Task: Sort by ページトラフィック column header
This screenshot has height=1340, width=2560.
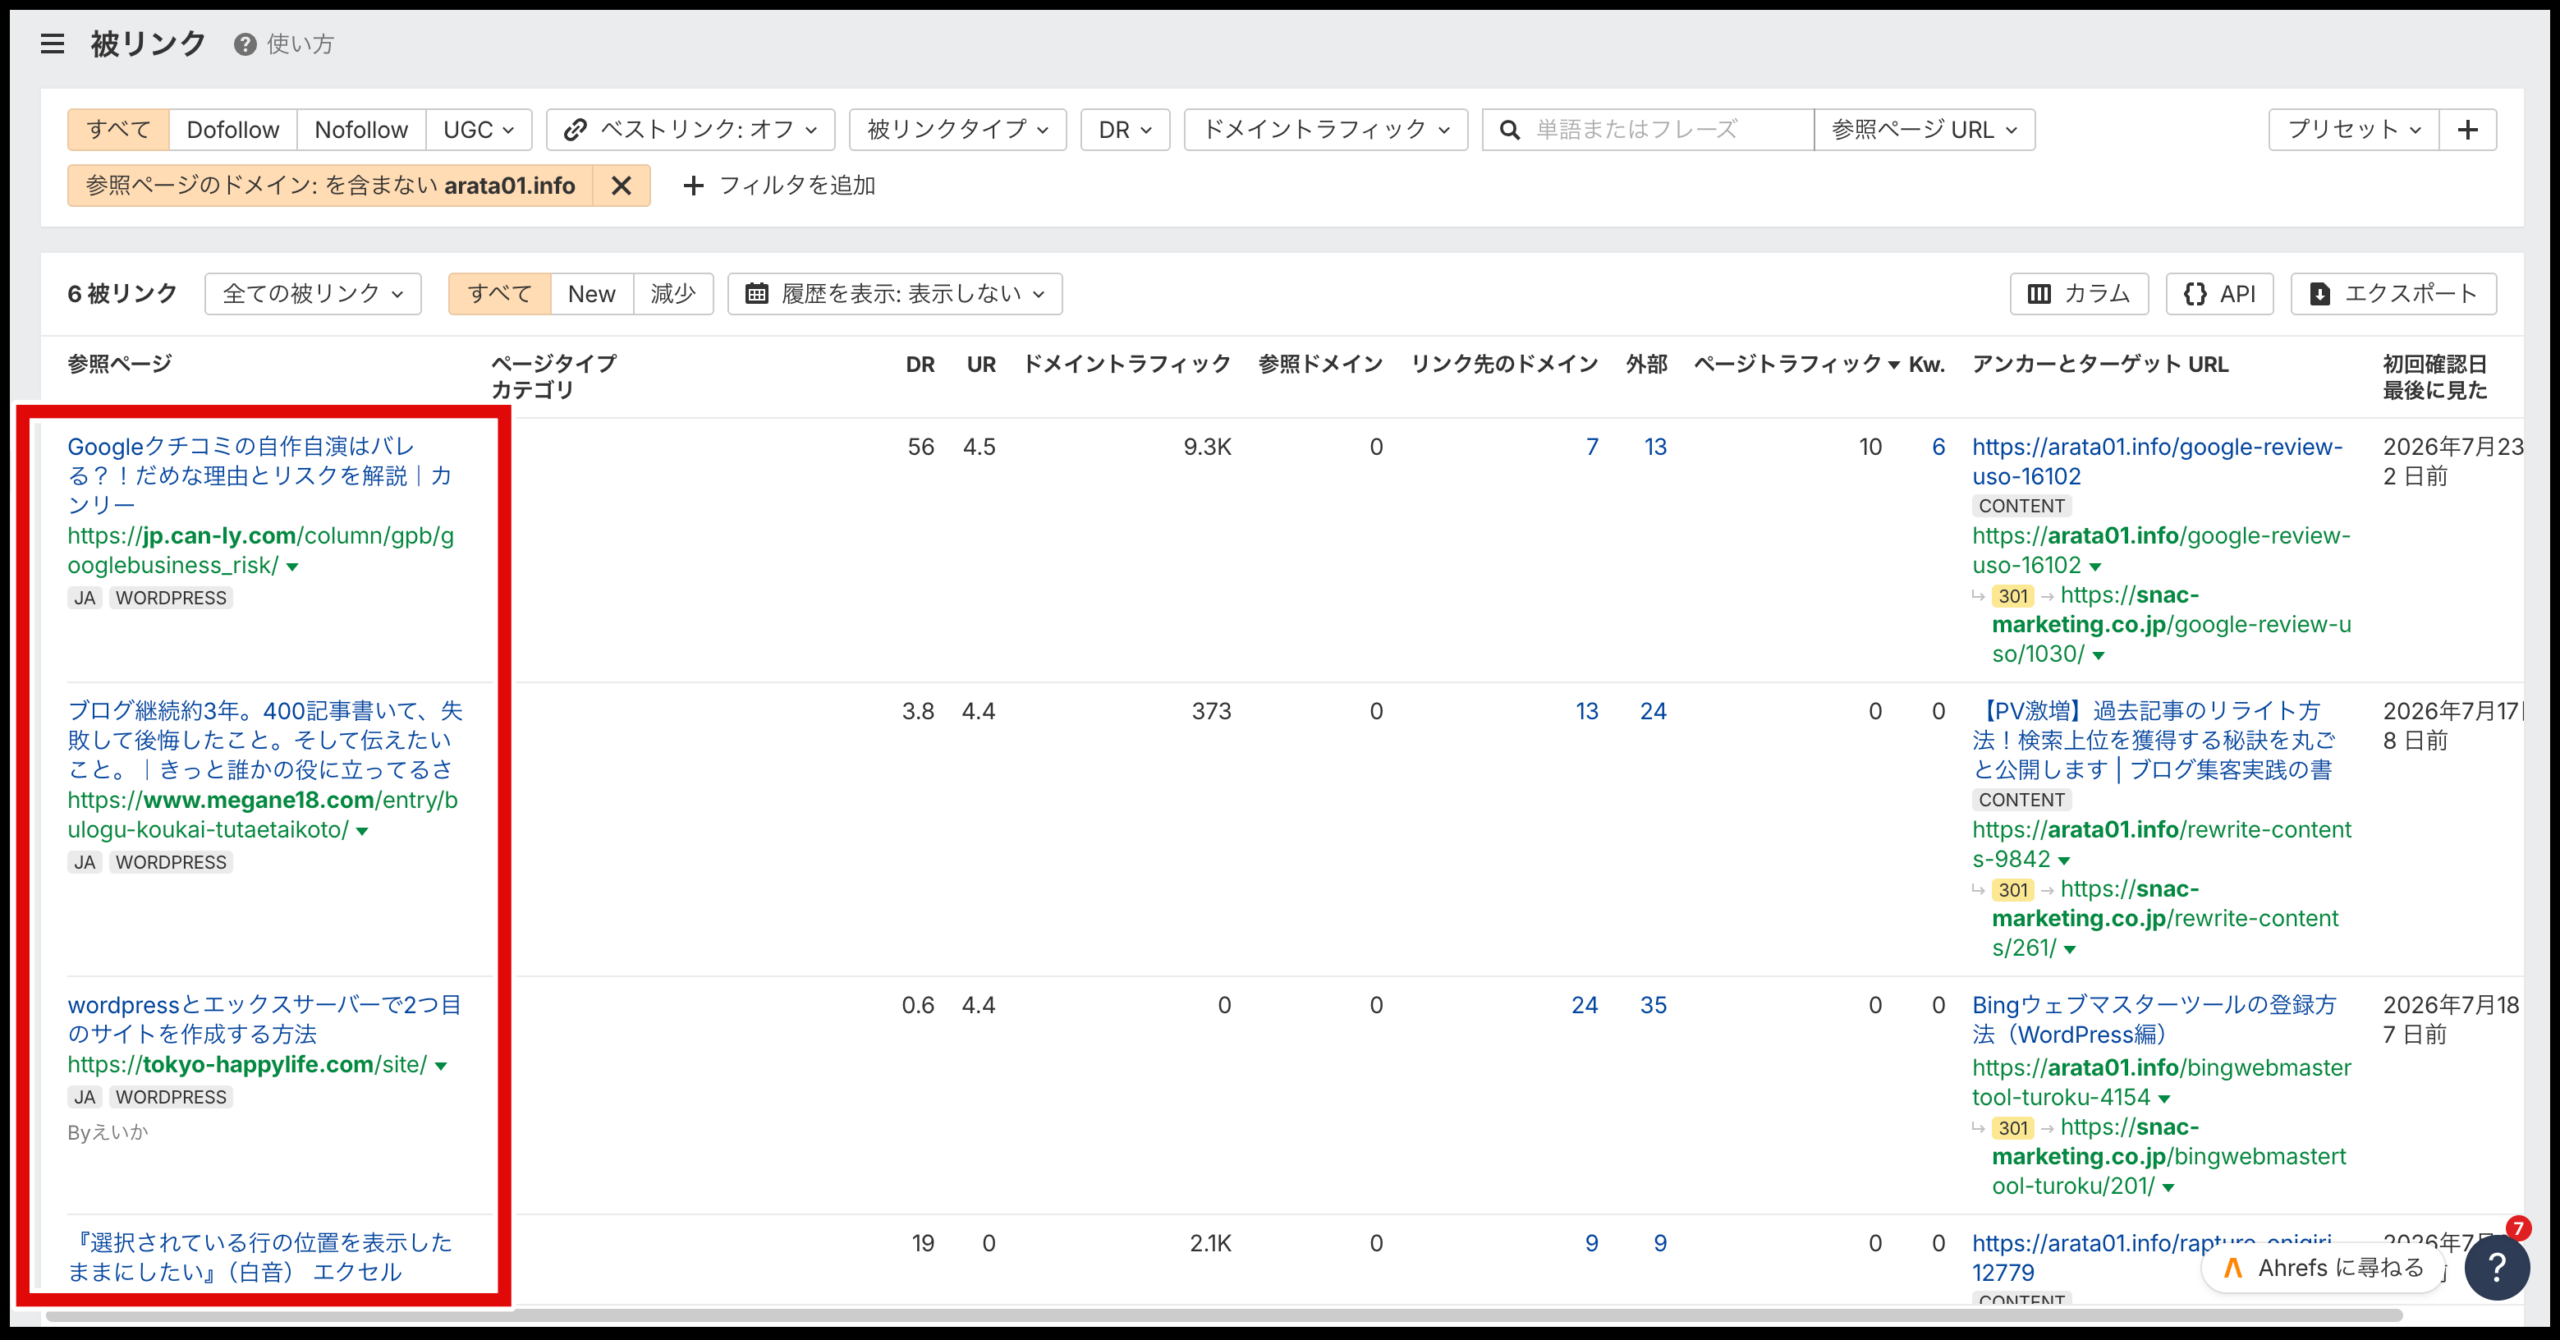Action: [x=1796, y=364]
